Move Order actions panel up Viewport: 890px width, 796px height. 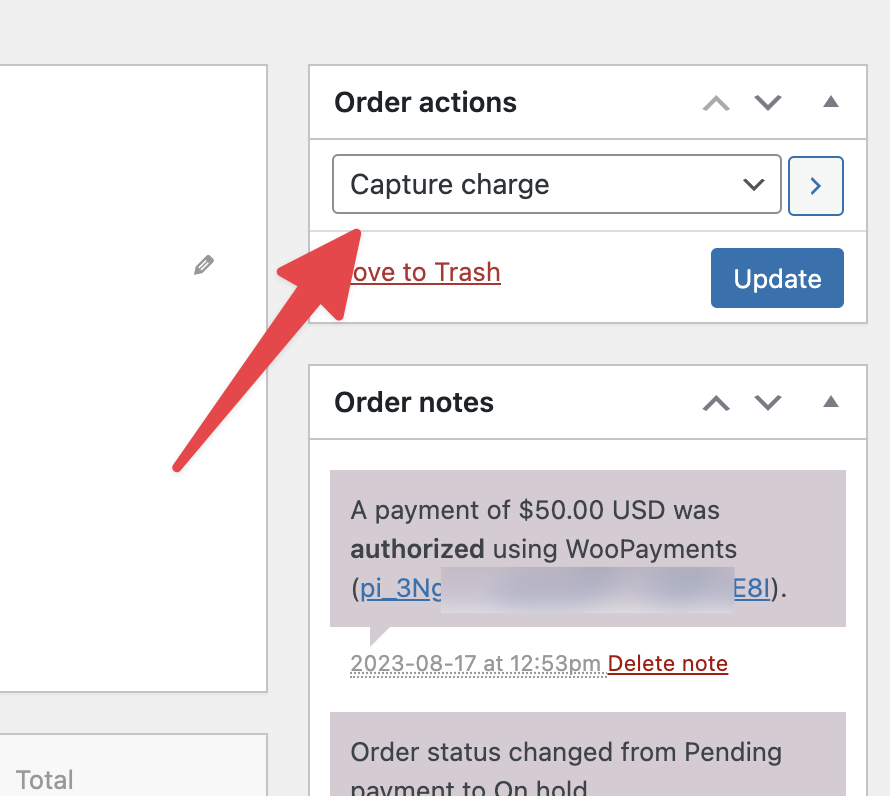coord(716,102)
